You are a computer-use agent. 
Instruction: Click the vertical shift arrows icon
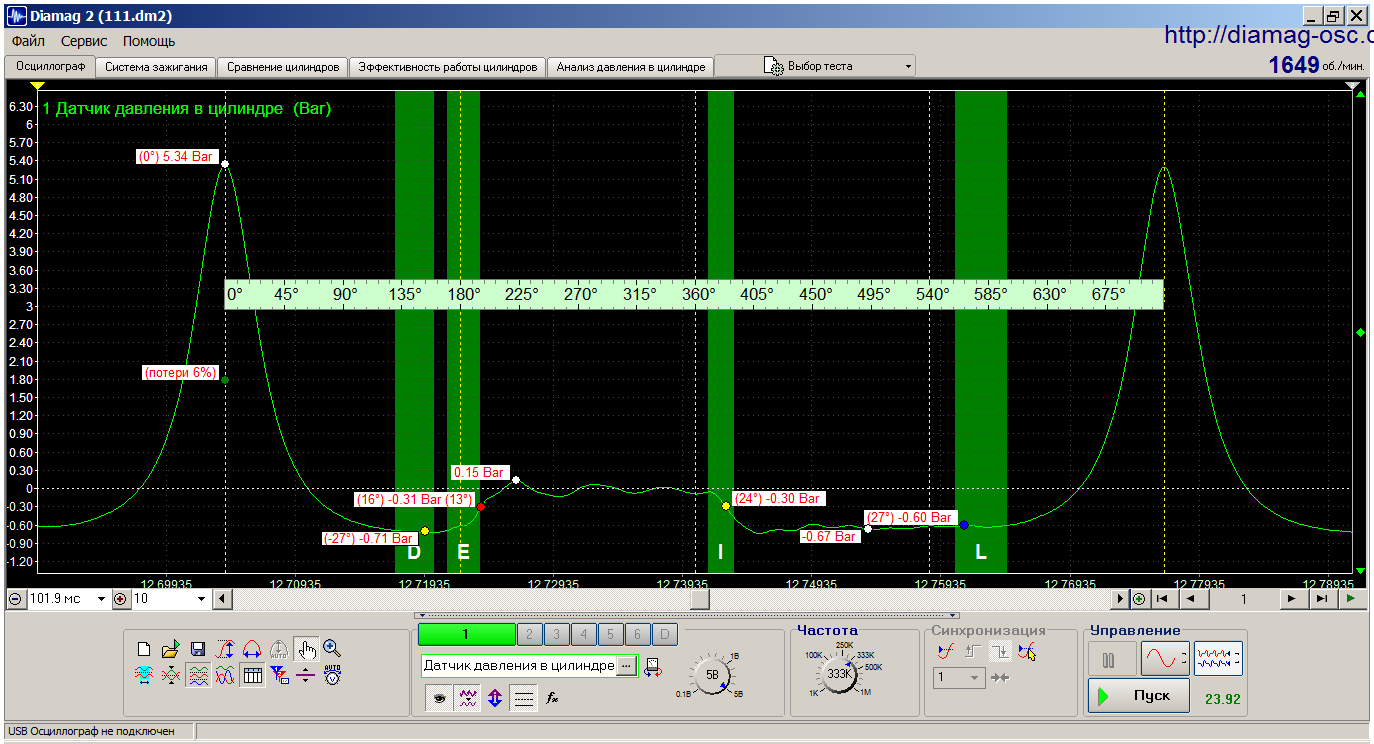point(495,698)
